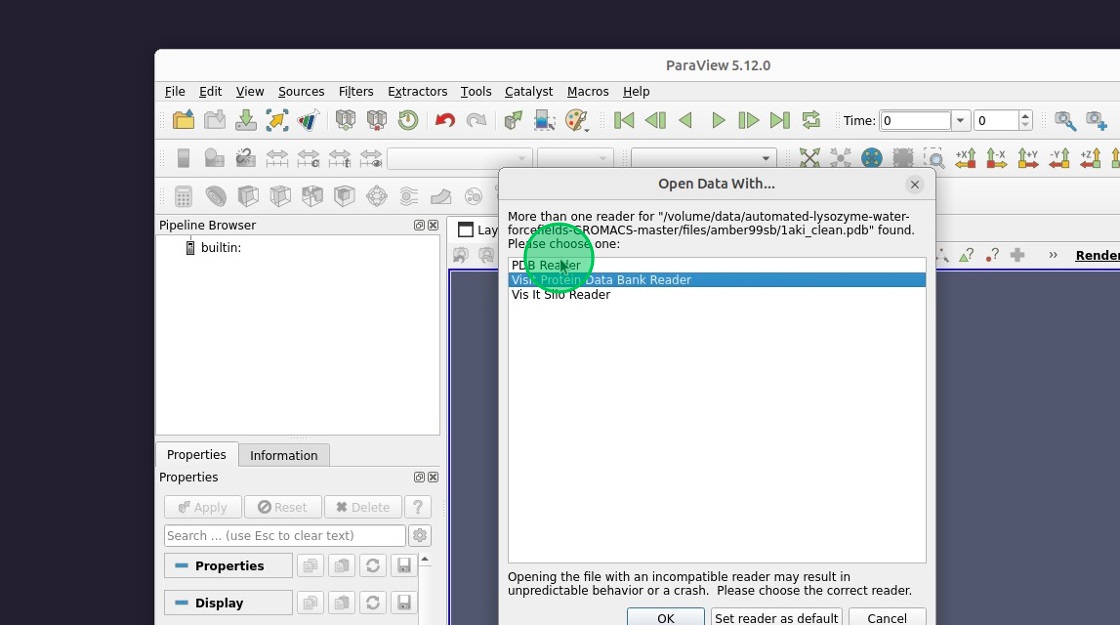Step to the previous animation frame
Screen dimensions: 1120x625
point(655,120)
